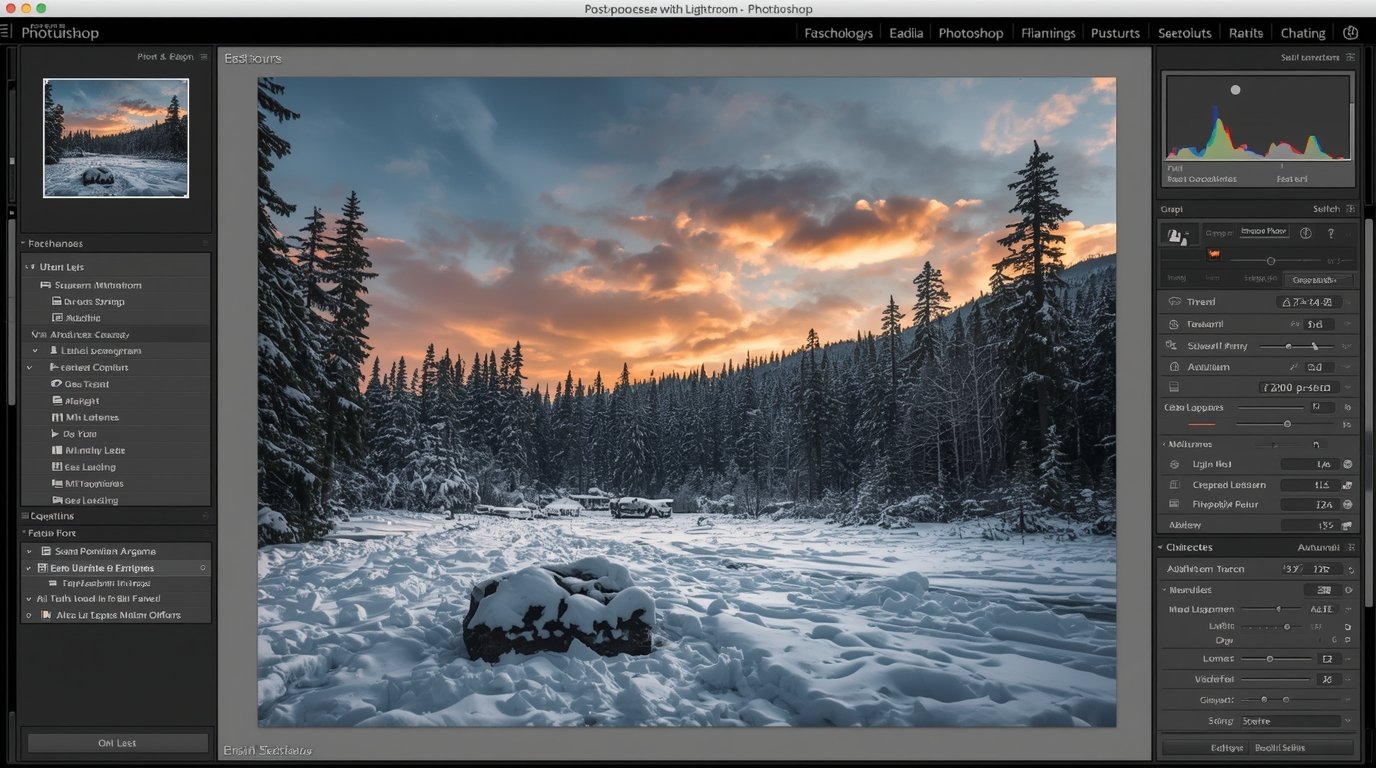Select the globe icon in the macOS menu bar
Image resolution: width=1376 pixels, height=768 pixels.
point(1351,32)
